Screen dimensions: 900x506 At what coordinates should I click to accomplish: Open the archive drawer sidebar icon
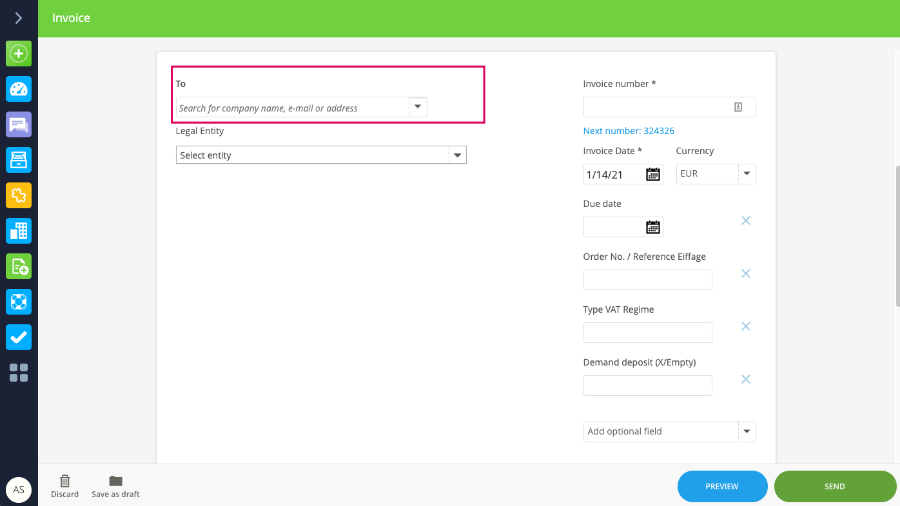tap(19, 160)
